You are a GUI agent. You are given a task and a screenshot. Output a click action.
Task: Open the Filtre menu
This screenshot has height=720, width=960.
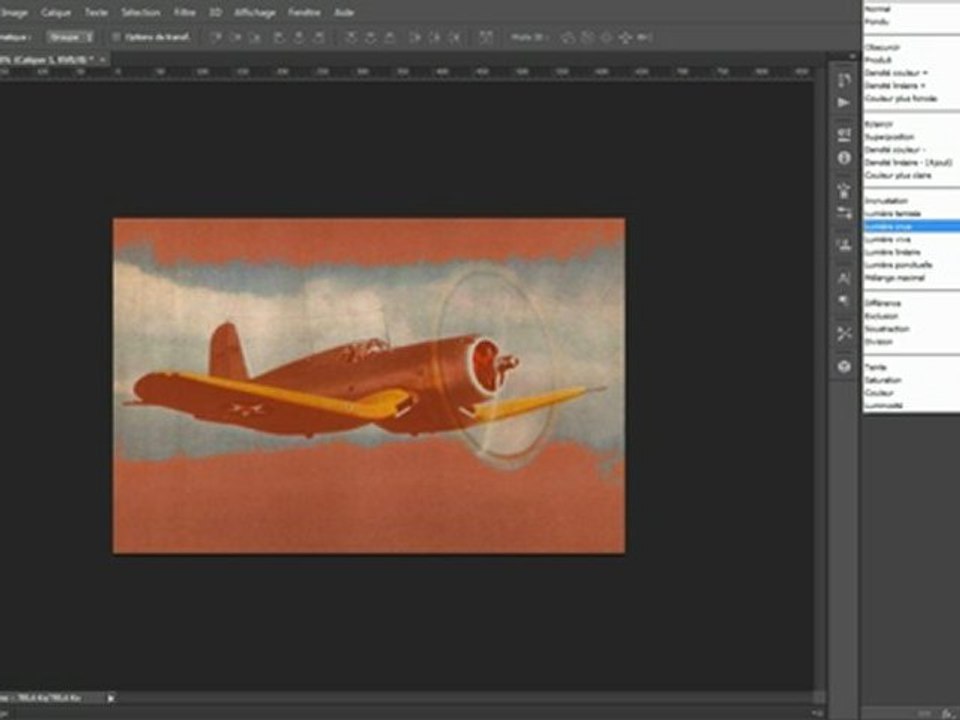point(185,13)
